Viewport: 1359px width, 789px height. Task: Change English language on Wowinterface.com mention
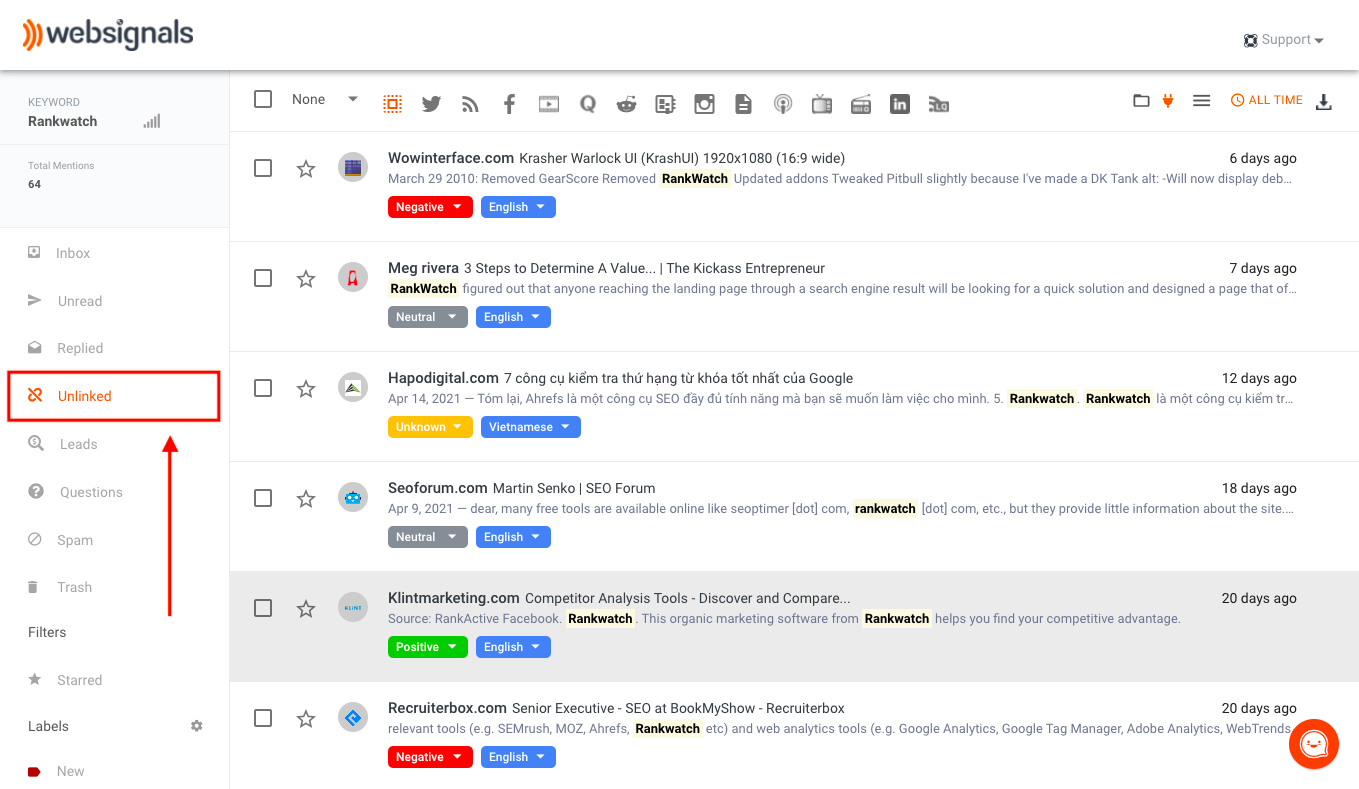(518, 207)
